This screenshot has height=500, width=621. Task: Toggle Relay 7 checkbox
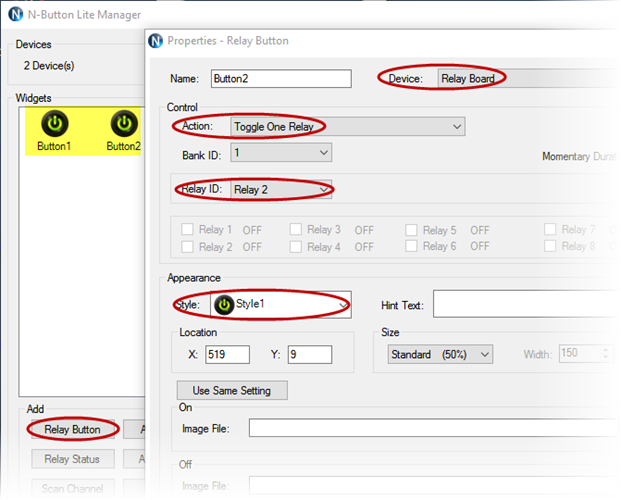(x=550, y=229)
